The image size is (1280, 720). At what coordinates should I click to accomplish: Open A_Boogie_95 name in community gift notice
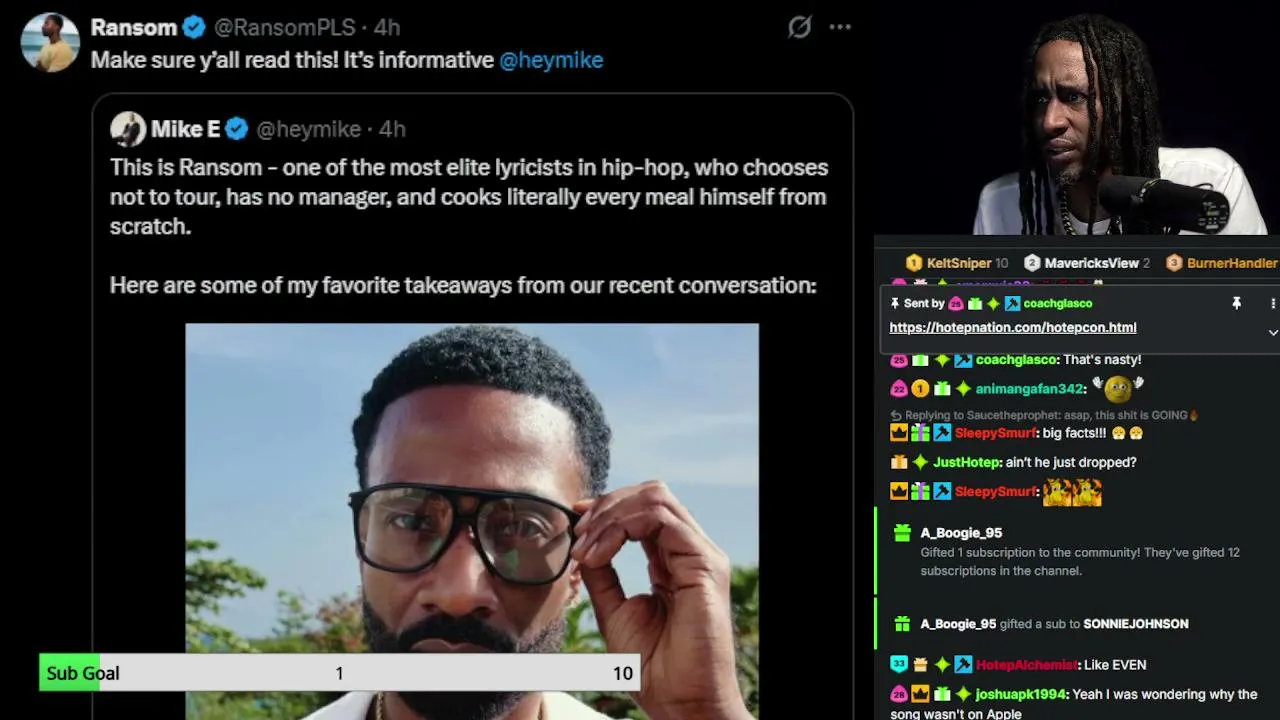[x=961, y=533]
